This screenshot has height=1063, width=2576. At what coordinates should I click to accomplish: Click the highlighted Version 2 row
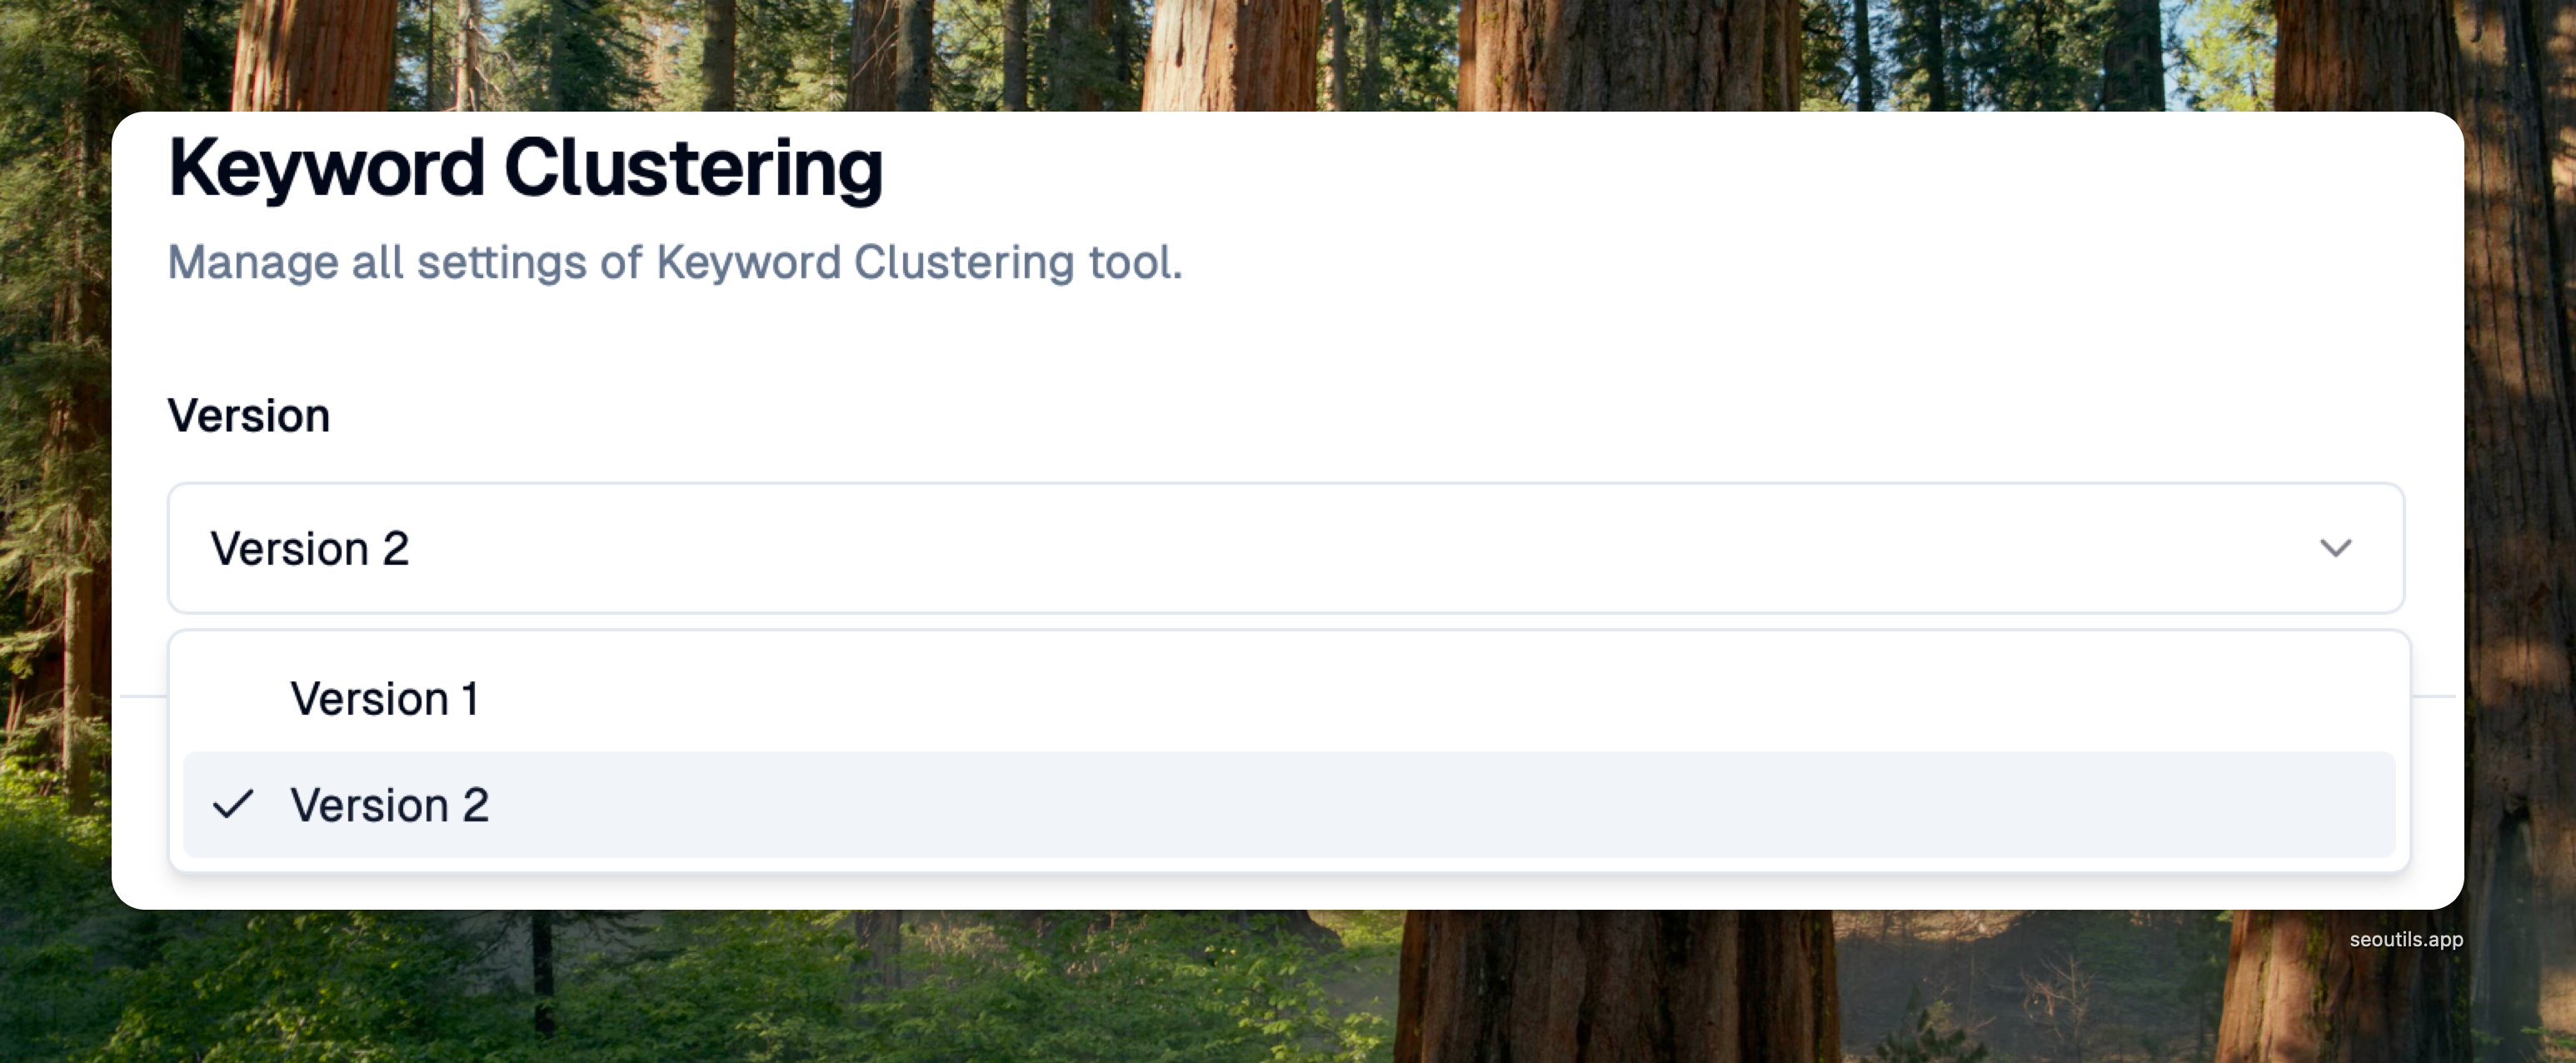1288,805
